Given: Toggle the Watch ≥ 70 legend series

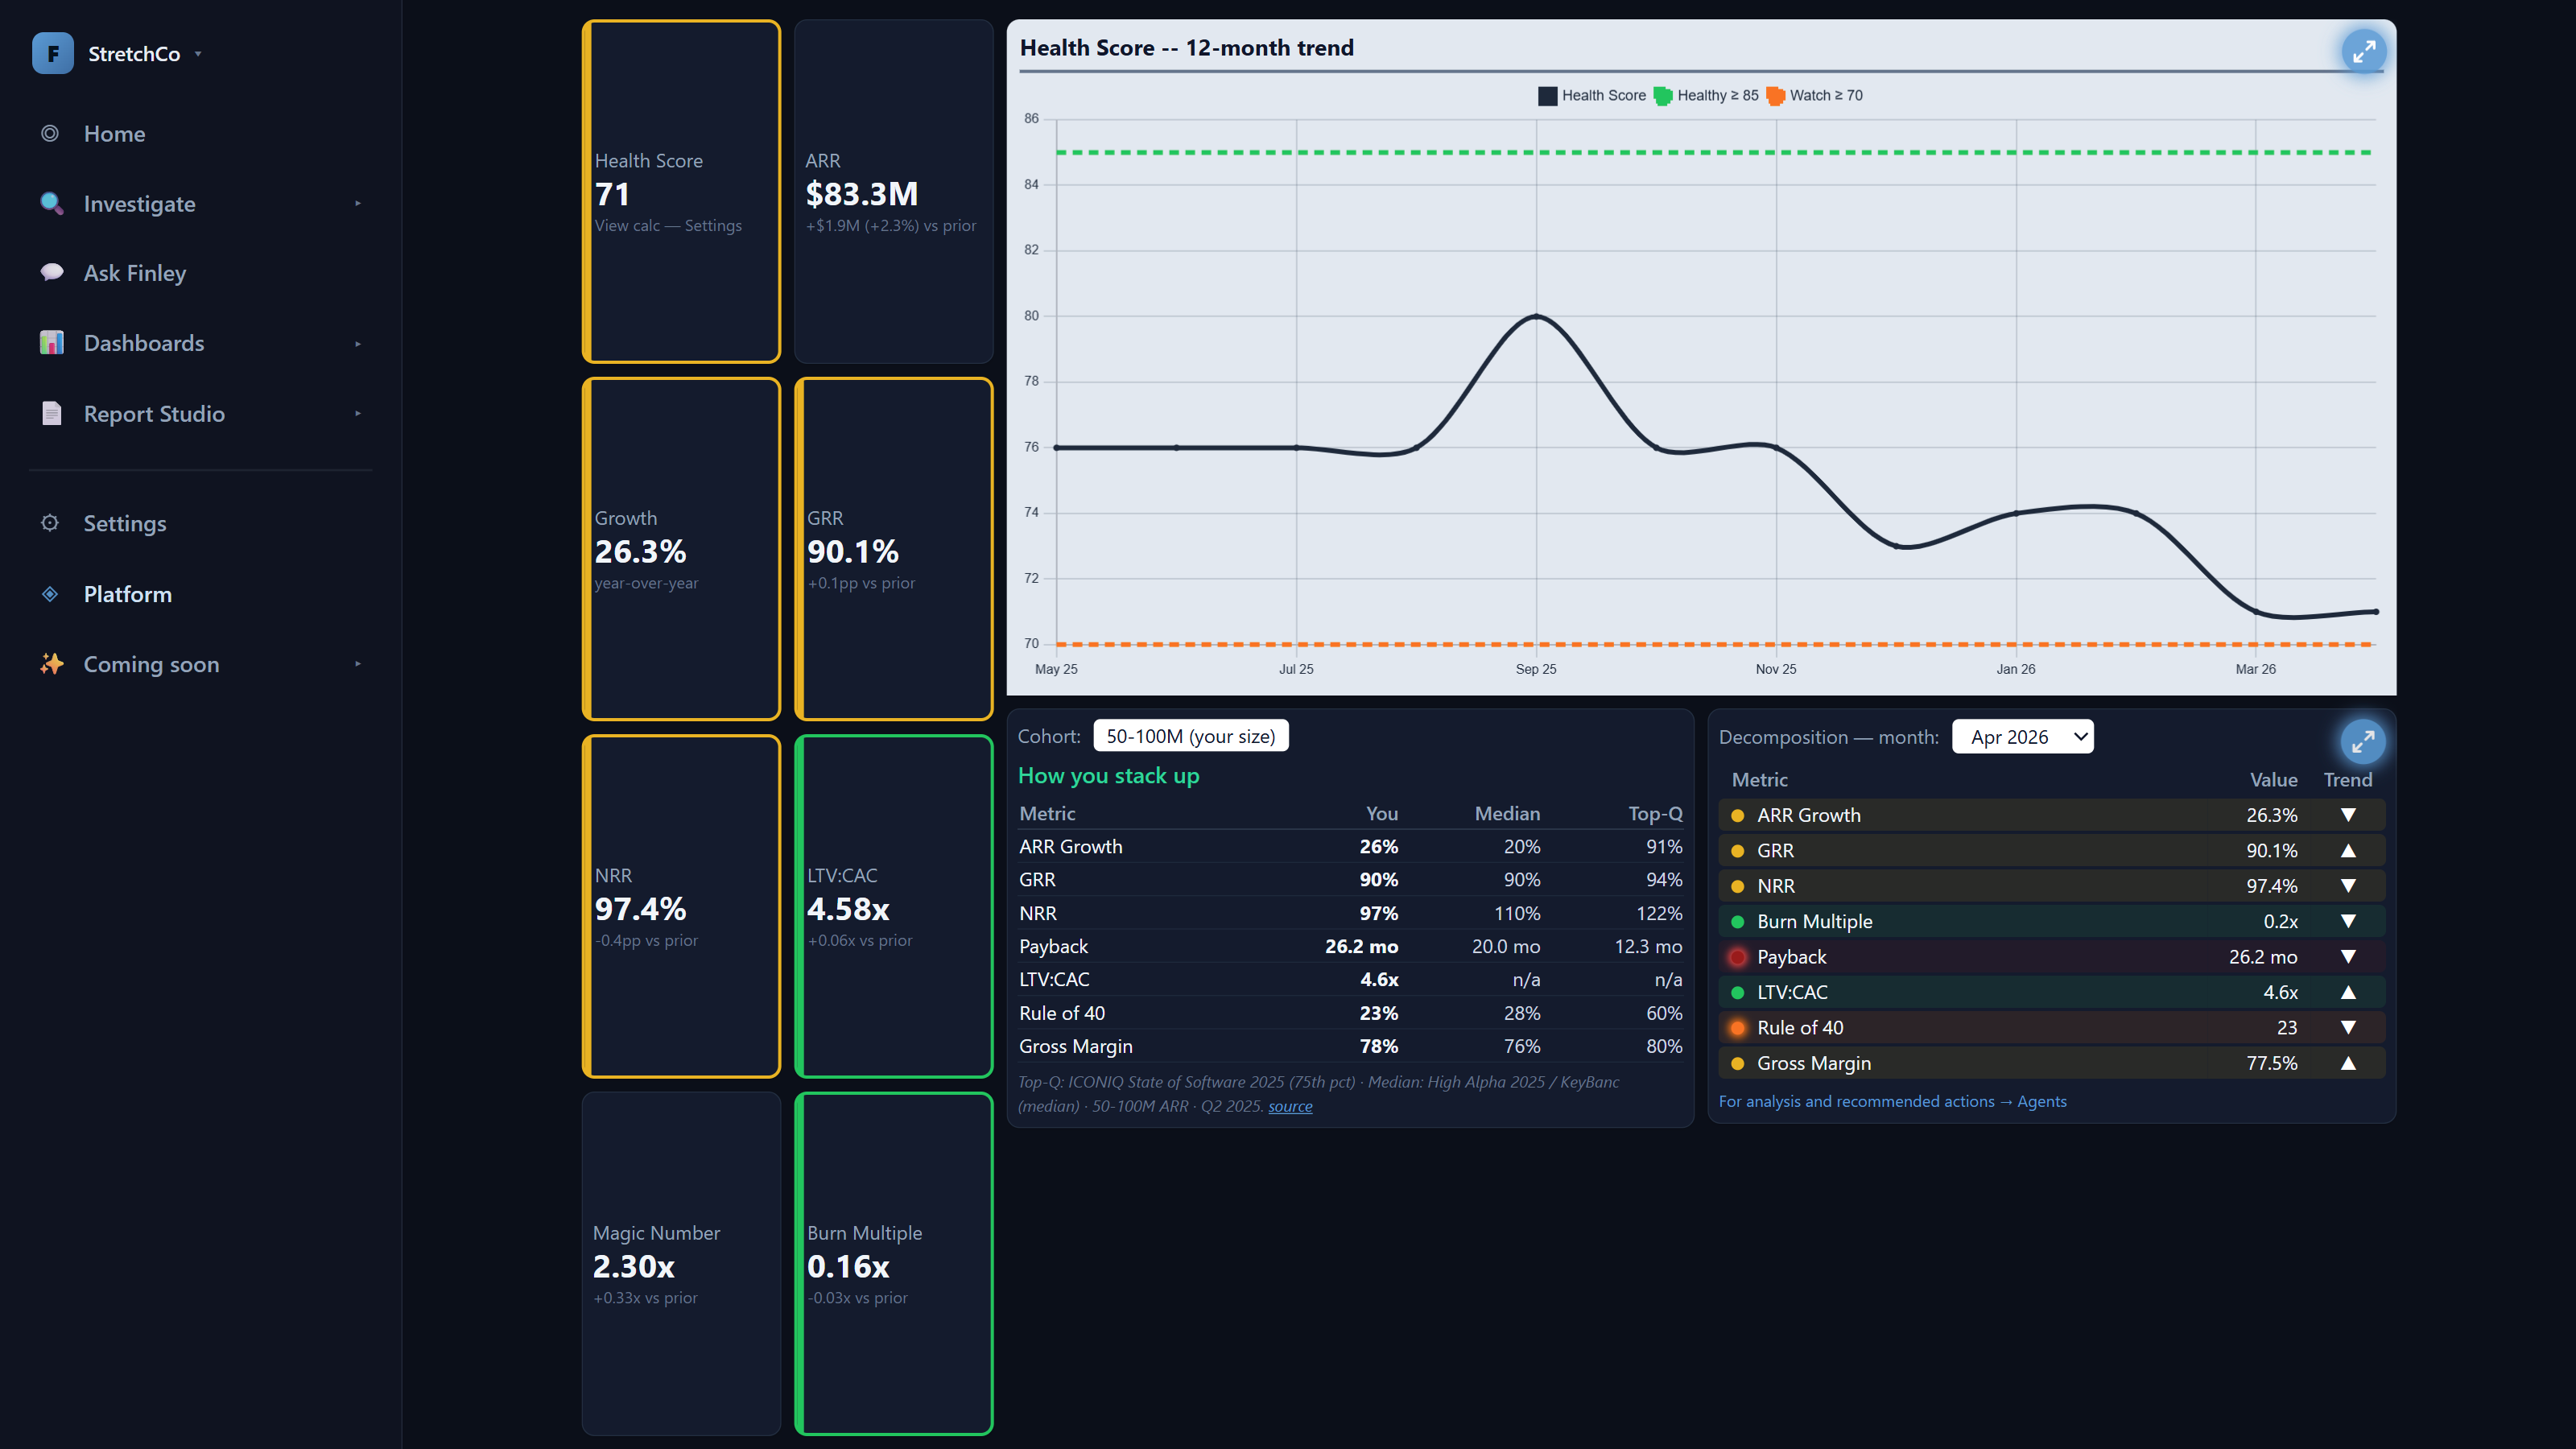Looking at the screenshot, I should pyautogui.click(x=1815, y=96).
